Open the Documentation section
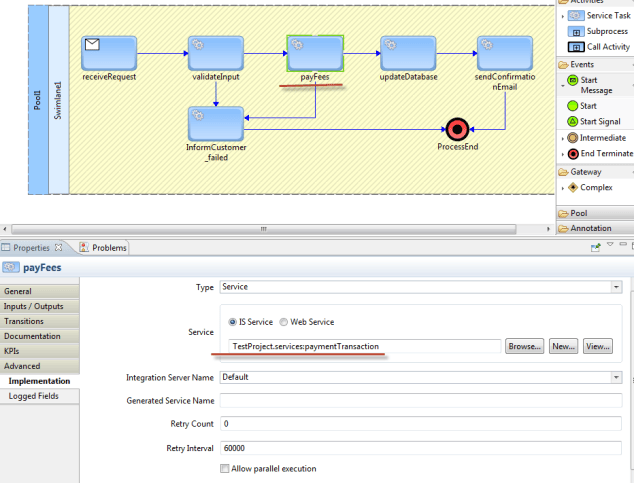Image resolution: width=634 pixels, height=483 pixels. pos(40,336)
